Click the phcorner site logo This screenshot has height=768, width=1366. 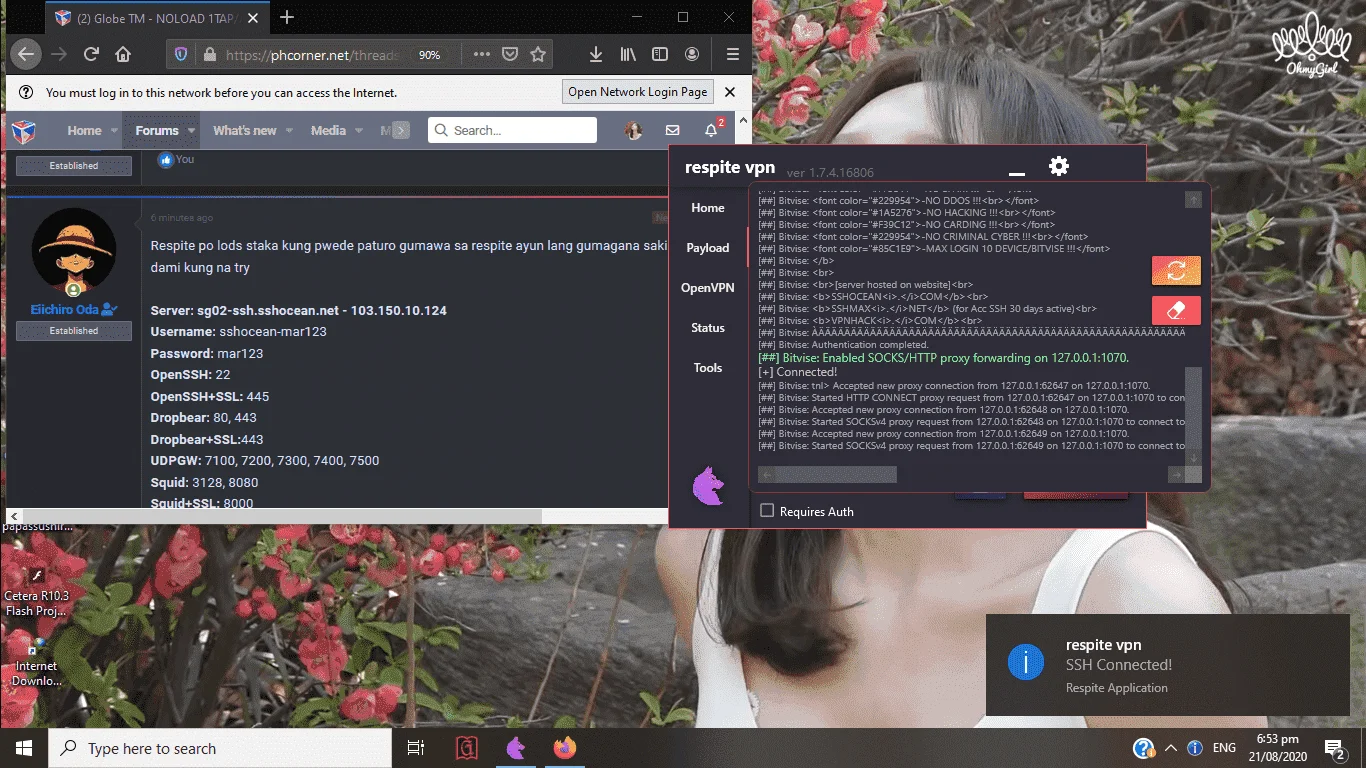pos(24,130)
